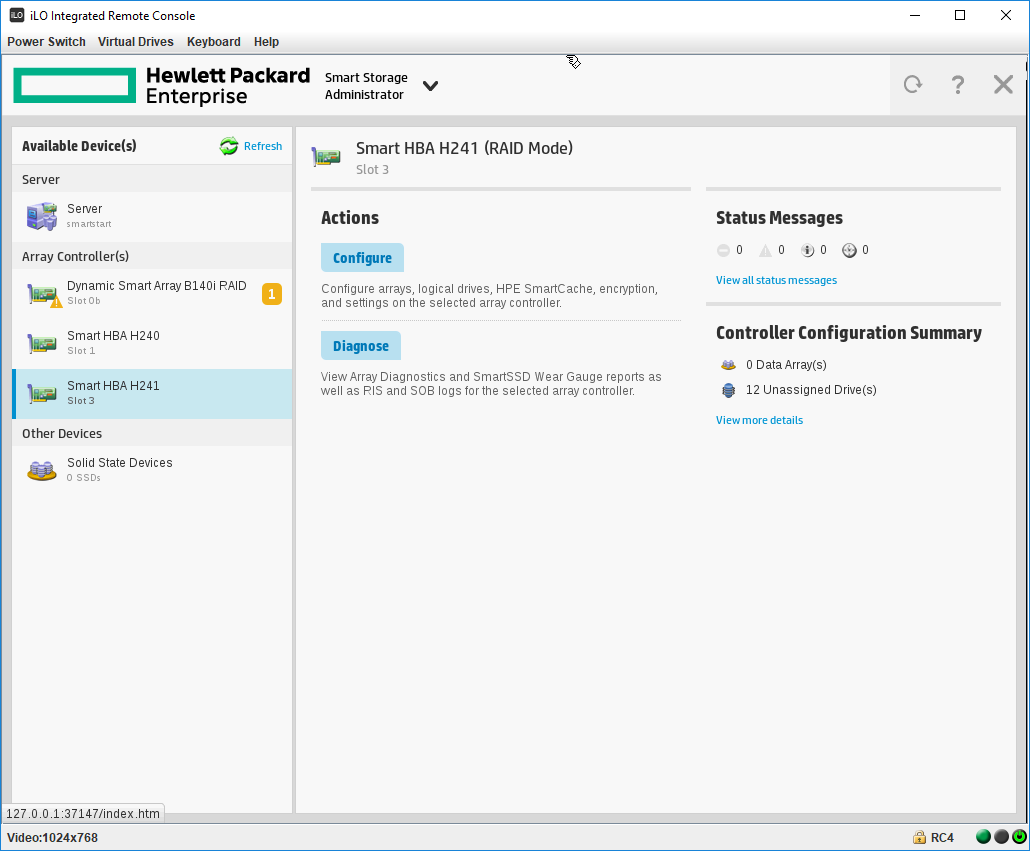1030x851 pixels.
Task: Click the dark gray status indicator
Action: tap(1001, 837)
